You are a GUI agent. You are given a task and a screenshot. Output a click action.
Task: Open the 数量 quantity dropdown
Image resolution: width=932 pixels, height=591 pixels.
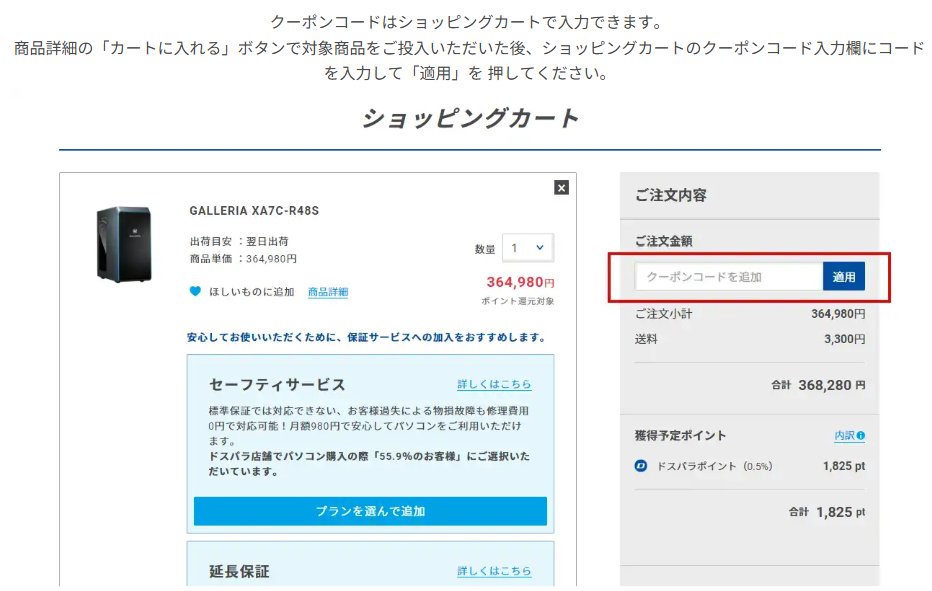click(528, 247)
